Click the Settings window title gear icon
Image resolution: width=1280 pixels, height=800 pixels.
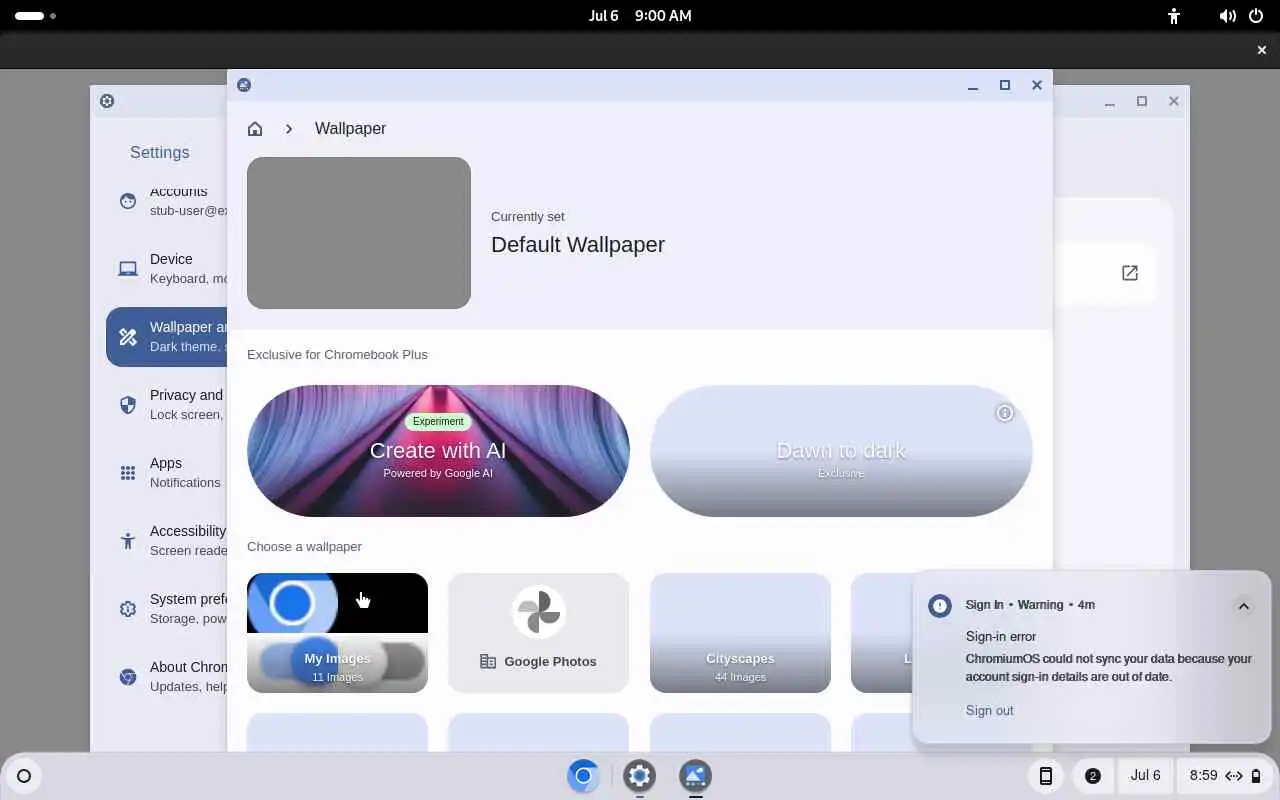107,101
